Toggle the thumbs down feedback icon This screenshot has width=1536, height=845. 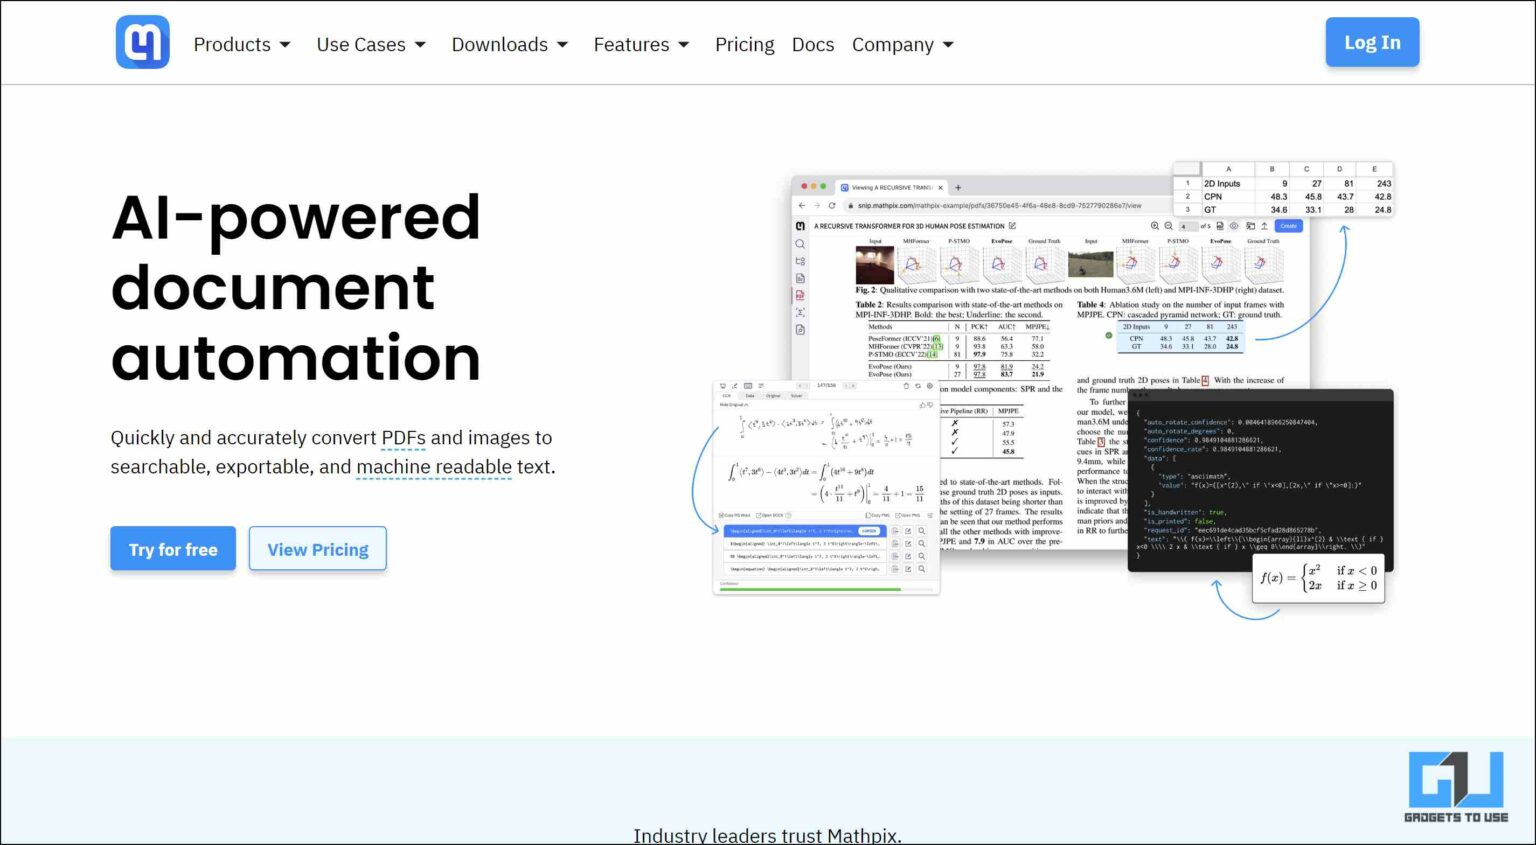[930, 403]
